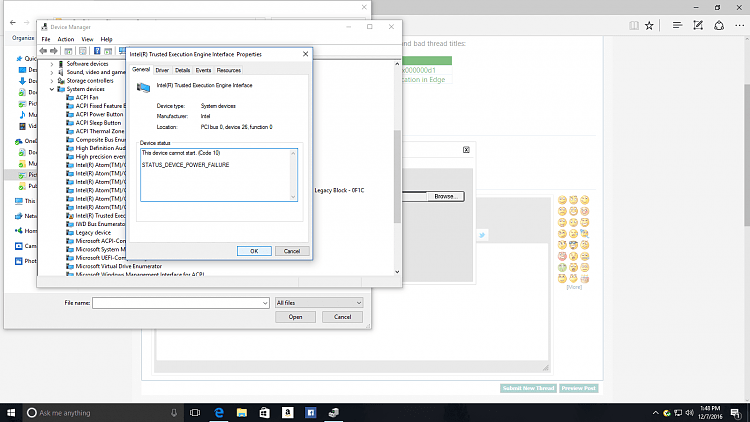Show hidden icons chevron in system tray

(655, 412)
